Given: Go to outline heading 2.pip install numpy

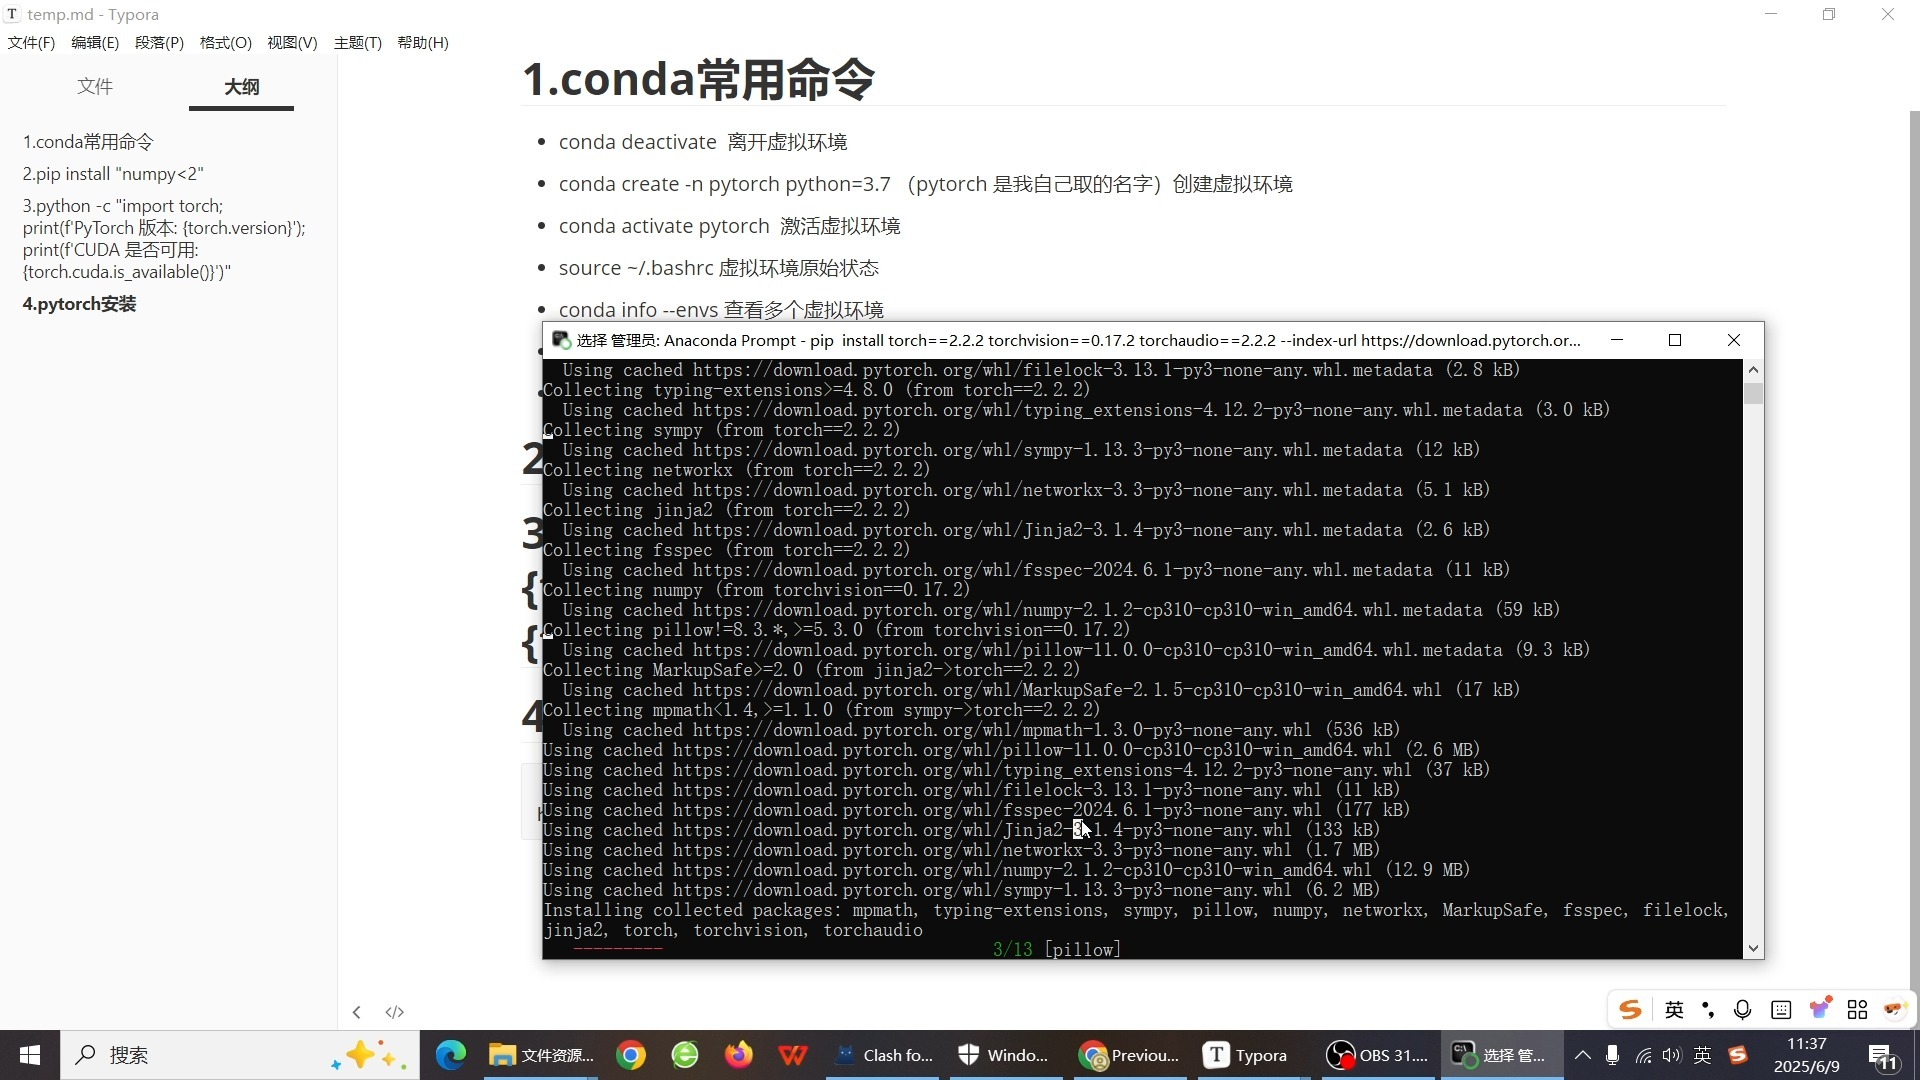Looking at the screenshot, I should point(113,174).
